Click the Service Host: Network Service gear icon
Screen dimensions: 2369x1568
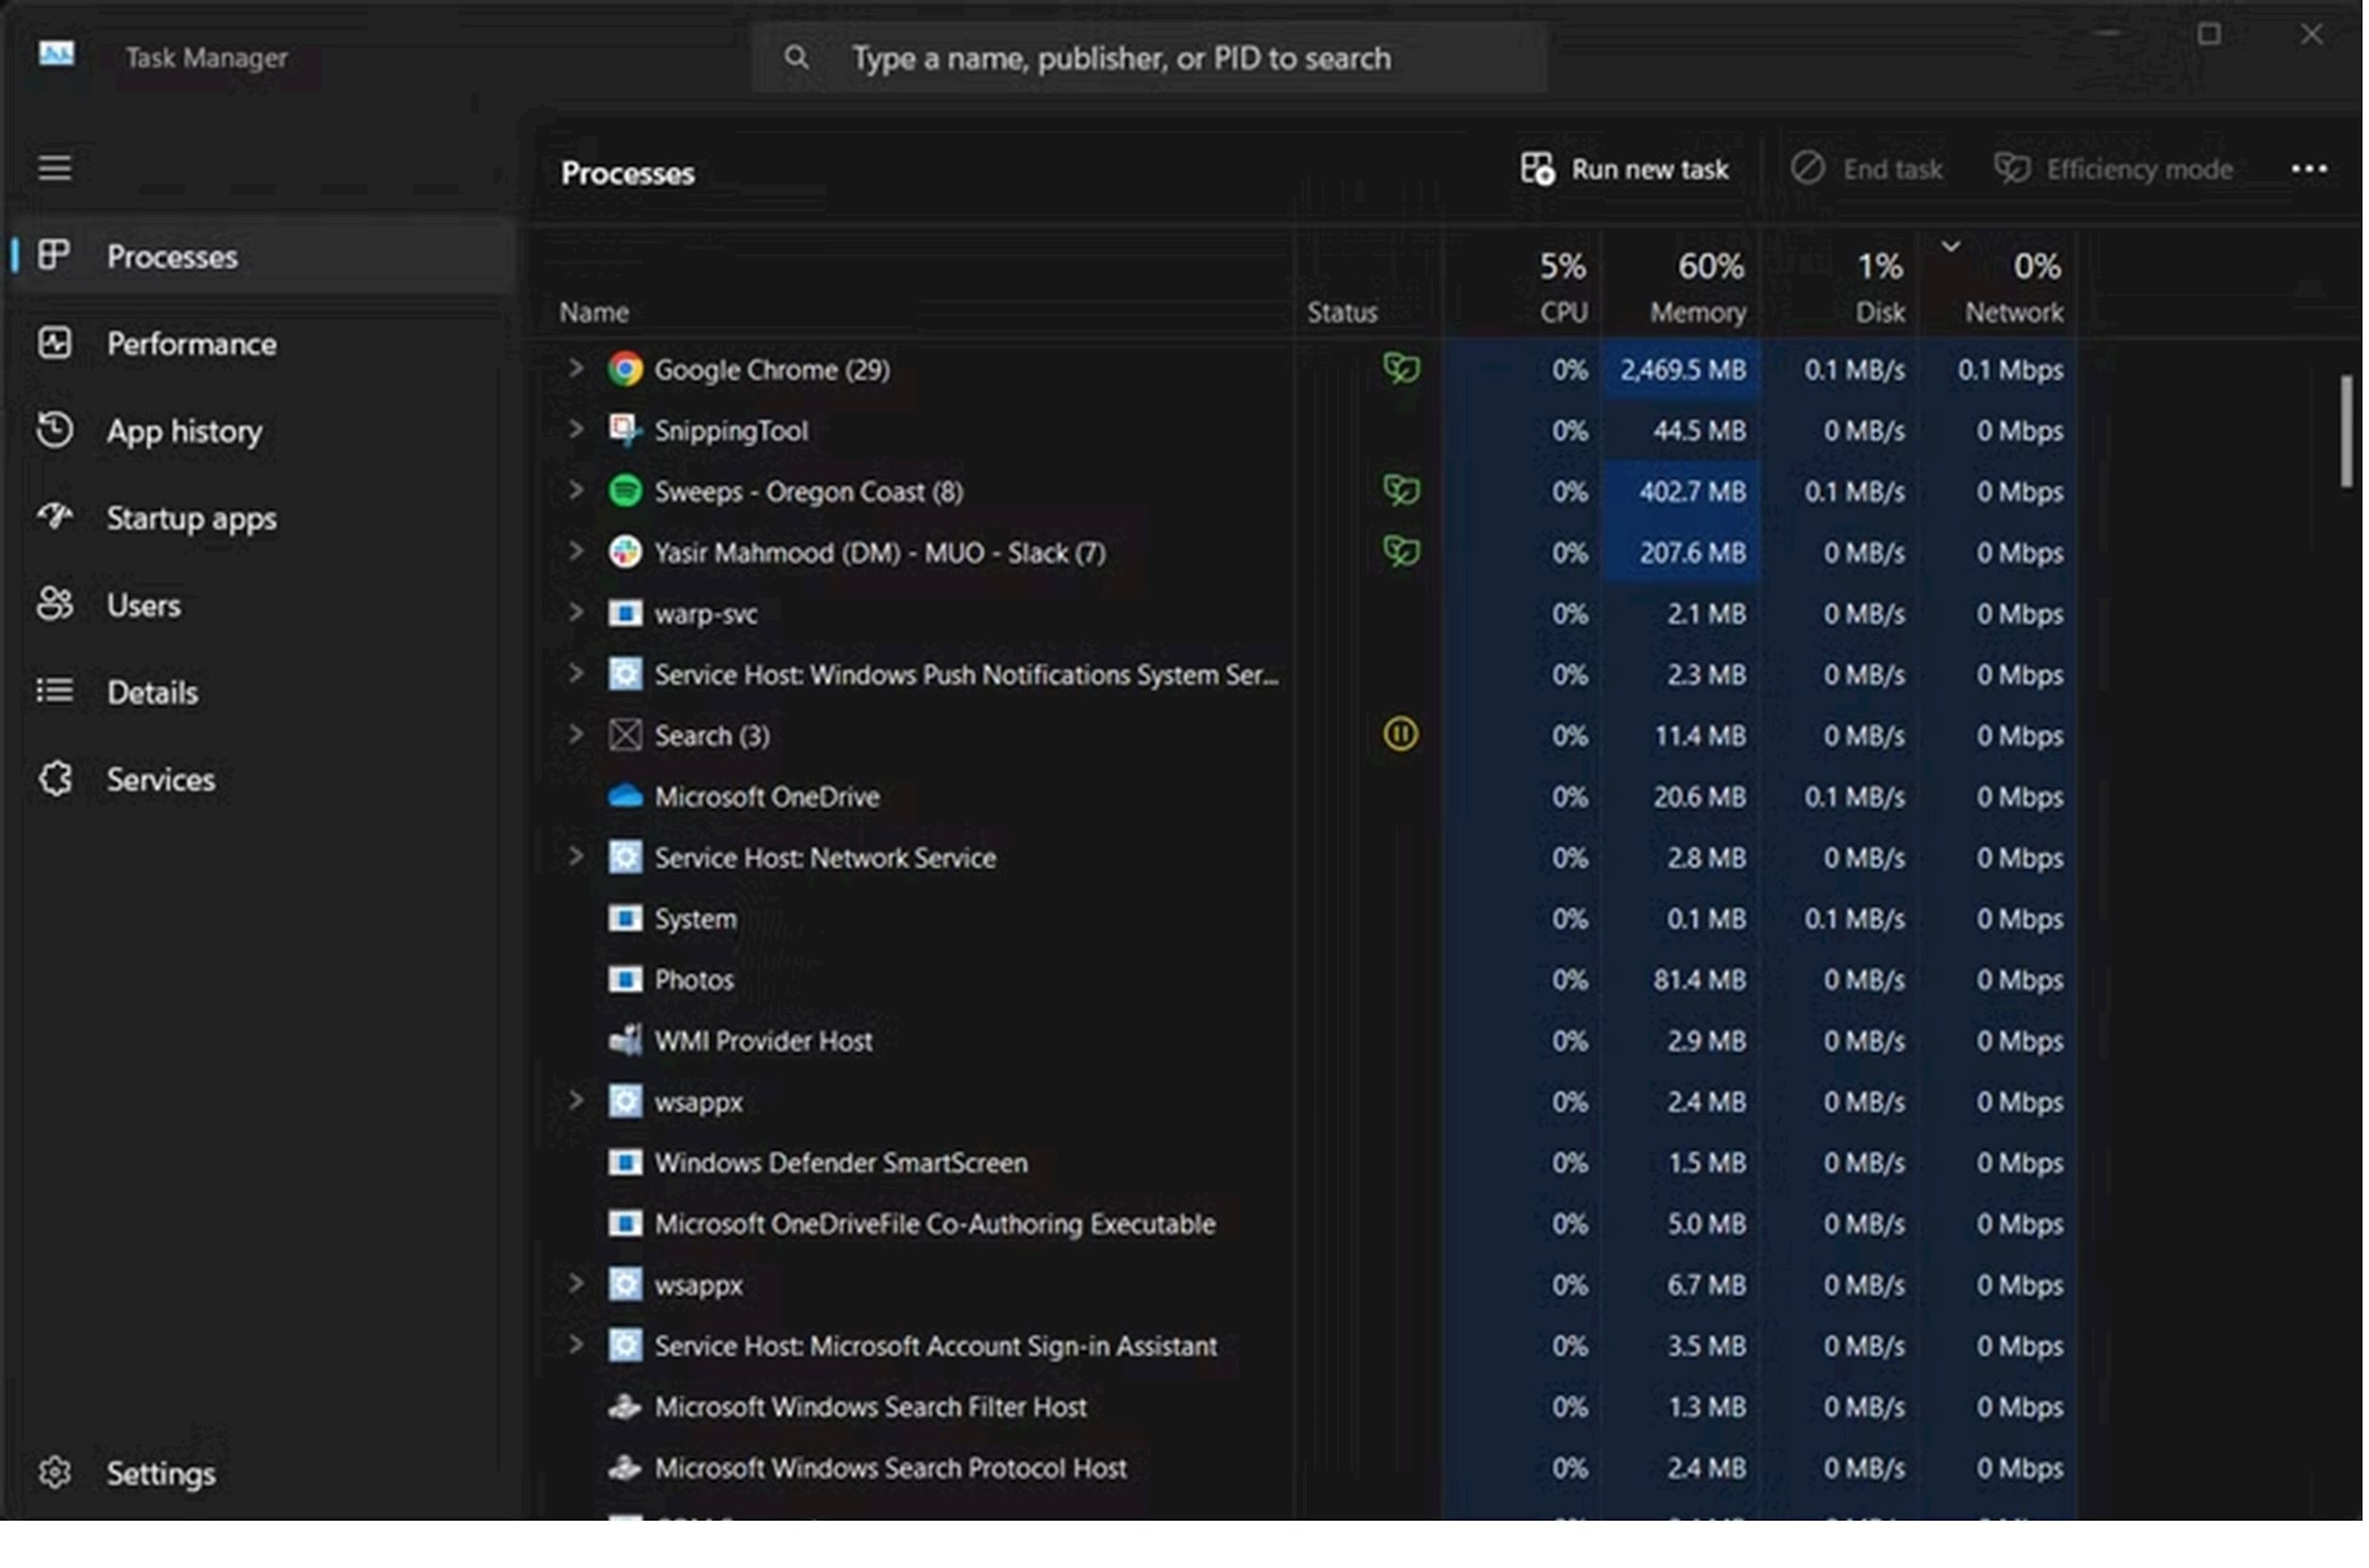tap(626, 858)
